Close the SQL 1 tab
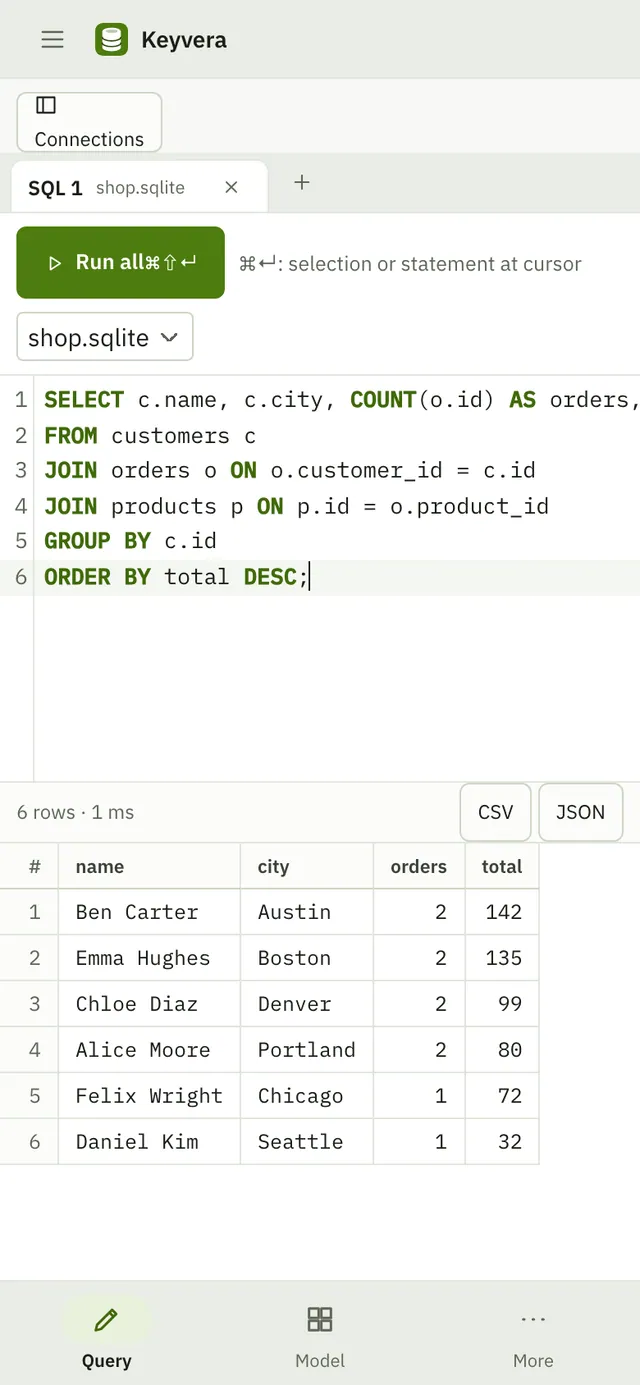 (231, 187)
